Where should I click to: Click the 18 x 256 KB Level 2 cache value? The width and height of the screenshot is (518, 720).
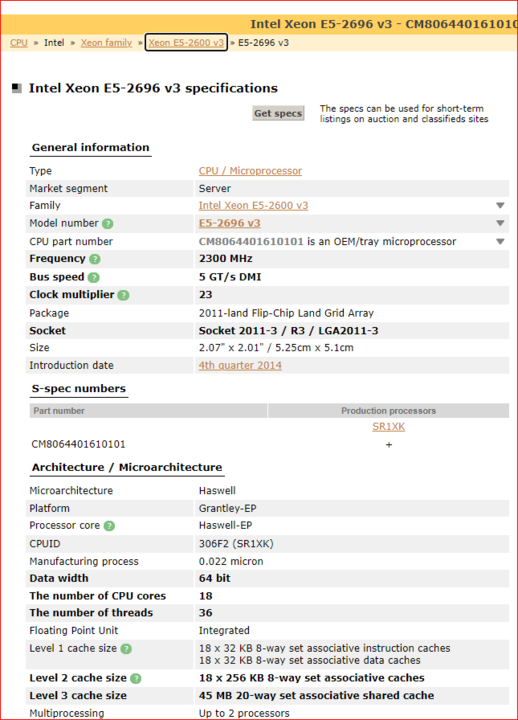311,678
